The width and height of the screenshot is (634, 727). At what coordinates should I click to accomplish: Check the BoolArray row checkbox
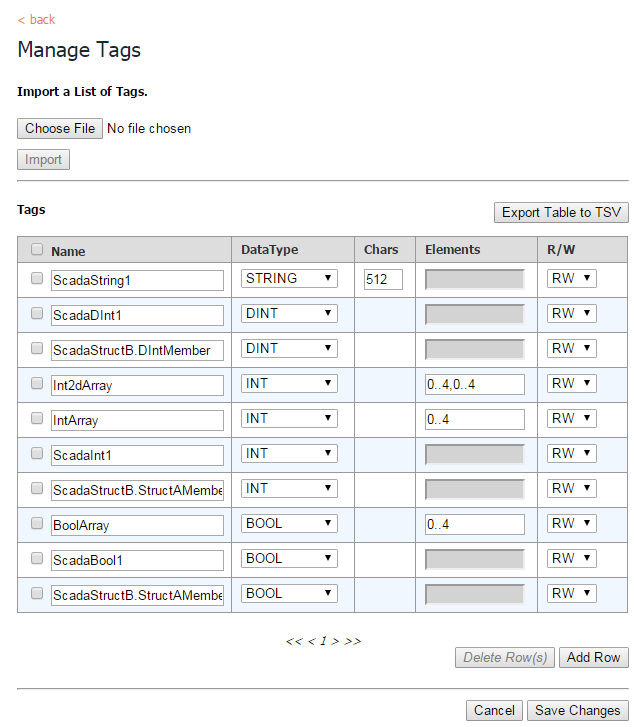37,523
